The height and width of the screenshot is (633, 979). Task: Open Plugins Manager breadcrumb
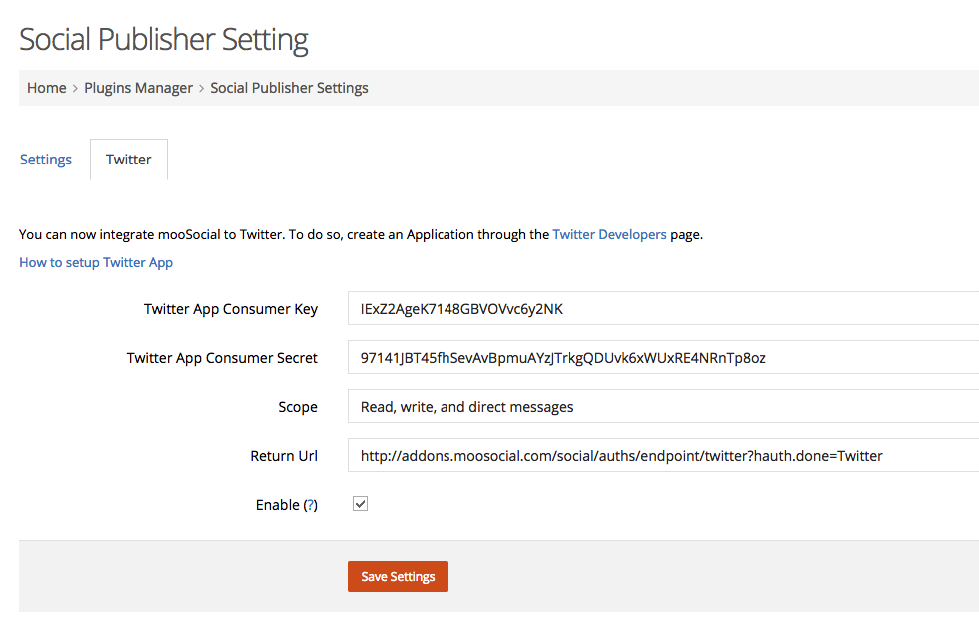click(x=138, y=88)
